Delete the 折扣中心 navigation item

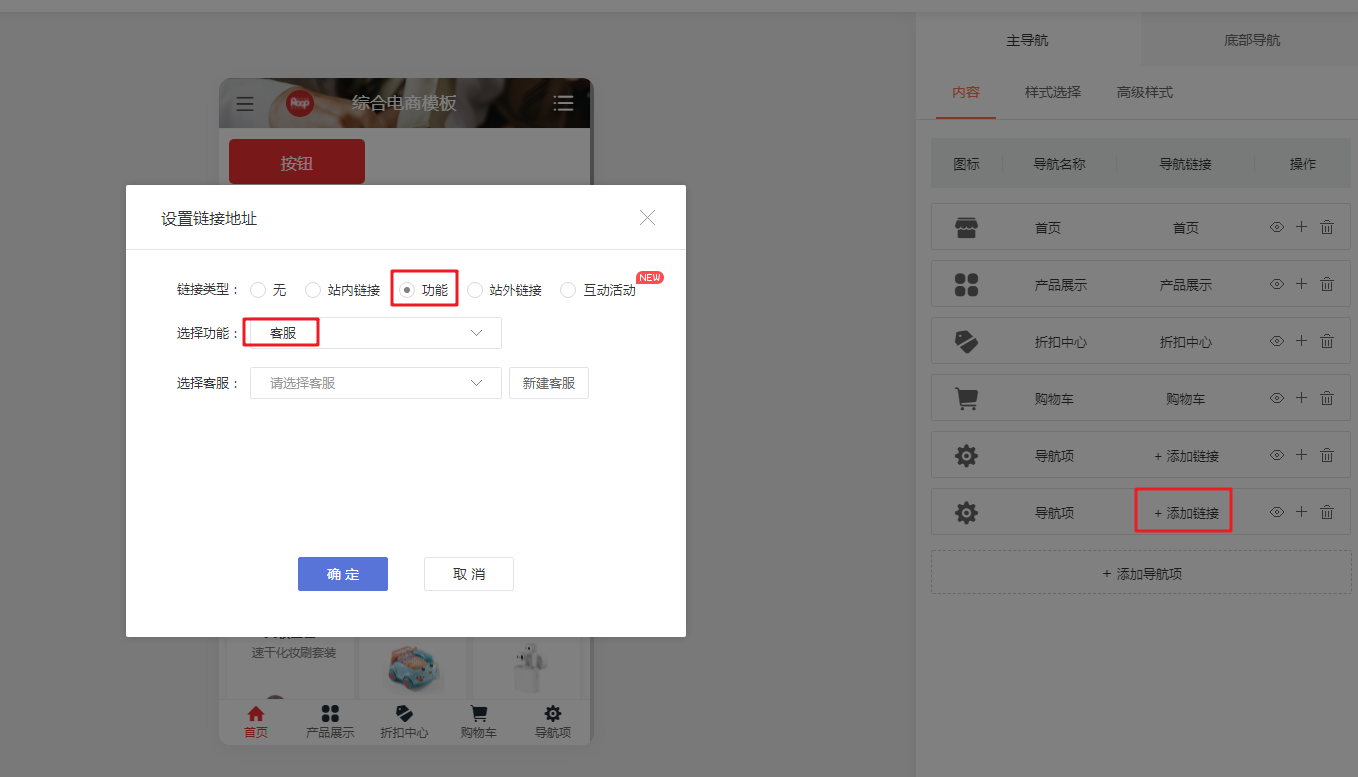pos(1327,341)
